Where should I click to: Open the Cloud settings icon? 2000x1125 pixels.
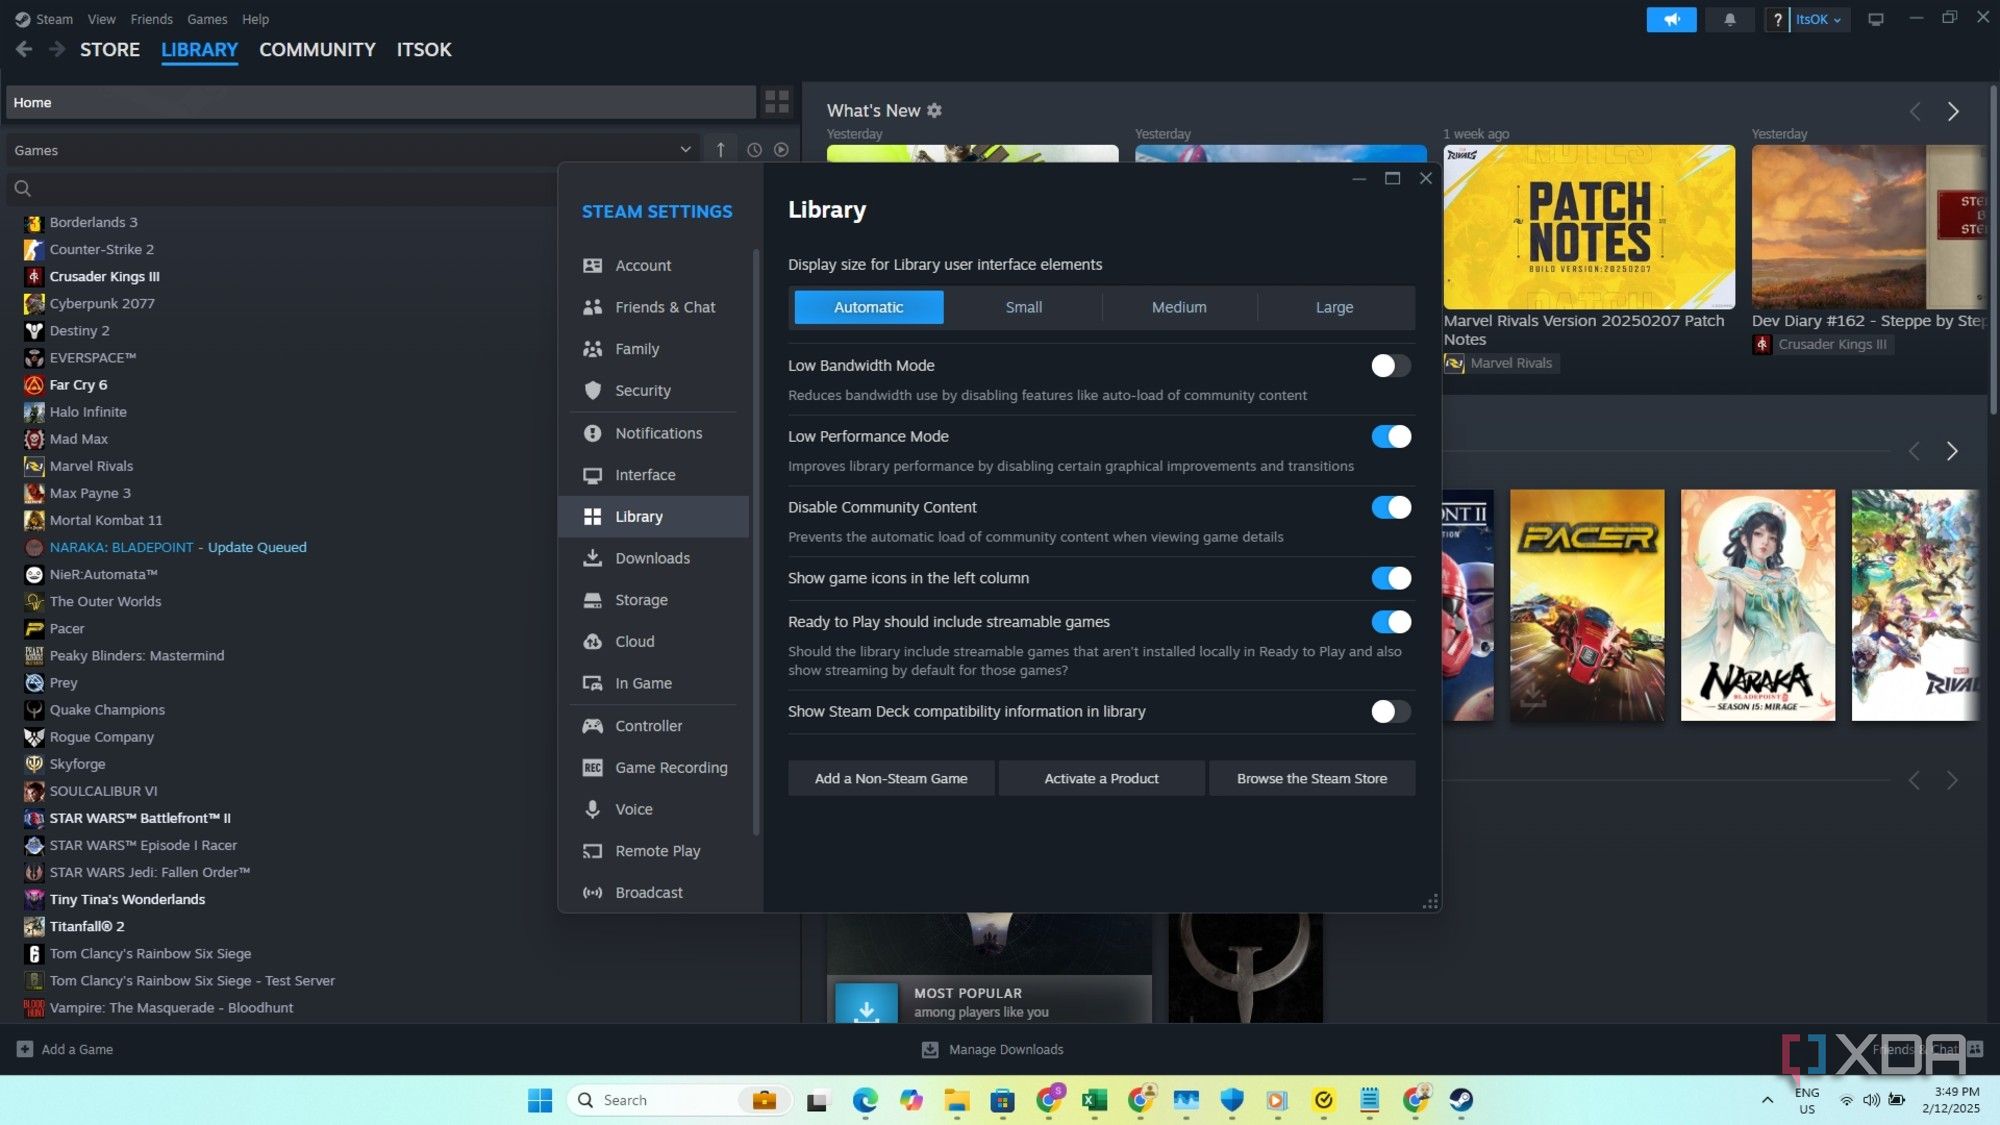click(592, 642)
